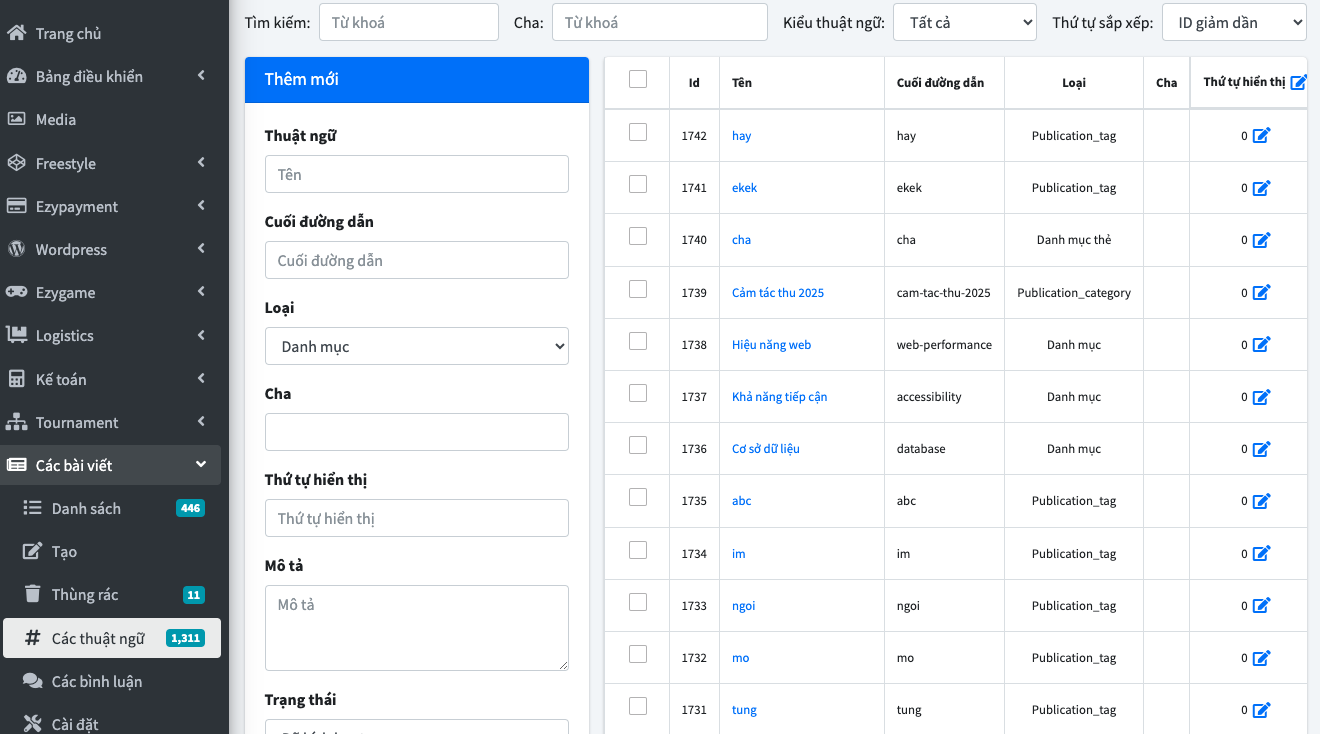Click the edit icon for Hiệu năng web row
Image resolution: width=1320 pixels, height=734 pixels.
coord(1261,344)
